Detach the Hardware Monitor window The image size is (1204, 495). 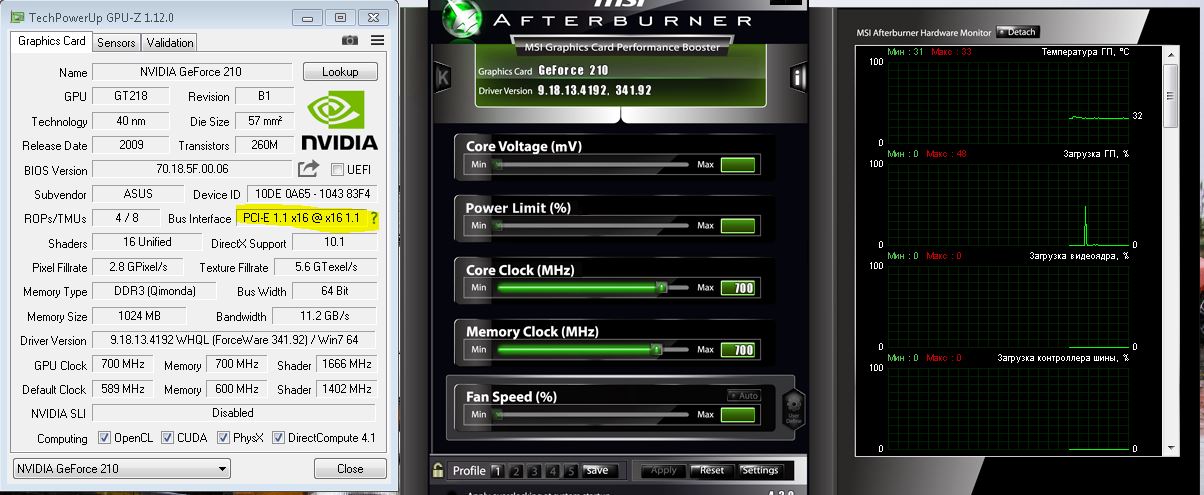coord(1016,32)
